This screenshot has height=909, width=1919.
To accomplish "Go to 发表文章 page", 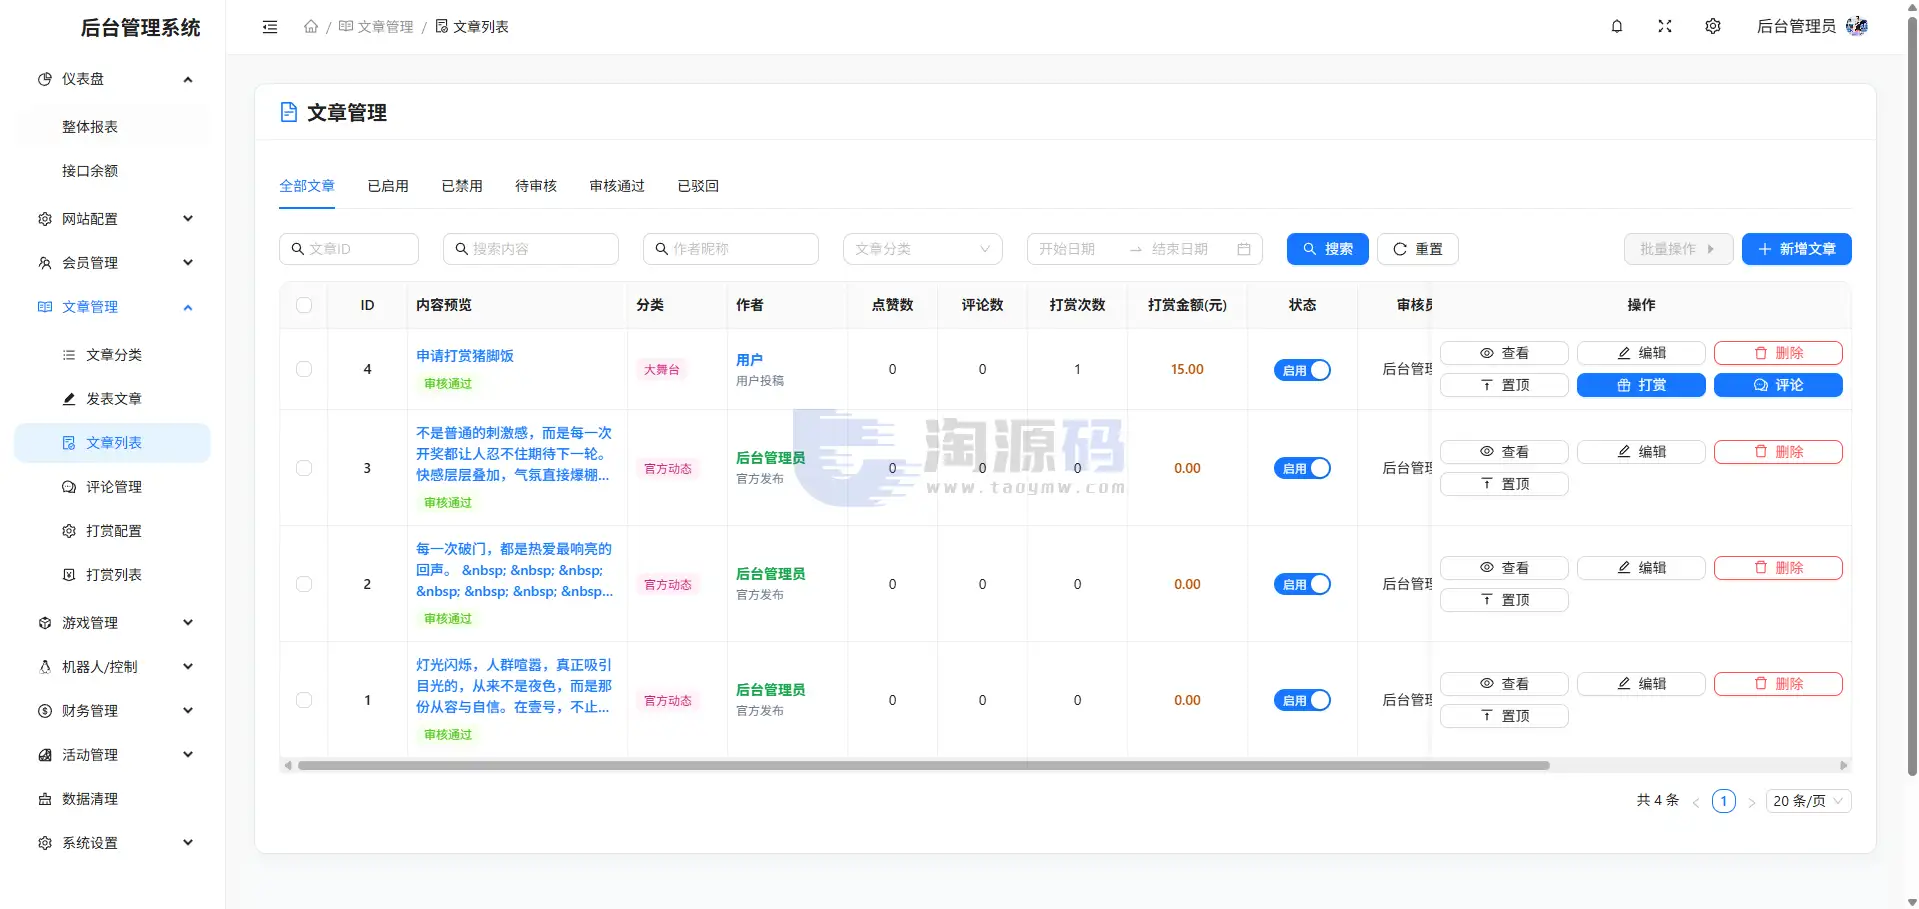I will tap(113, 399).
